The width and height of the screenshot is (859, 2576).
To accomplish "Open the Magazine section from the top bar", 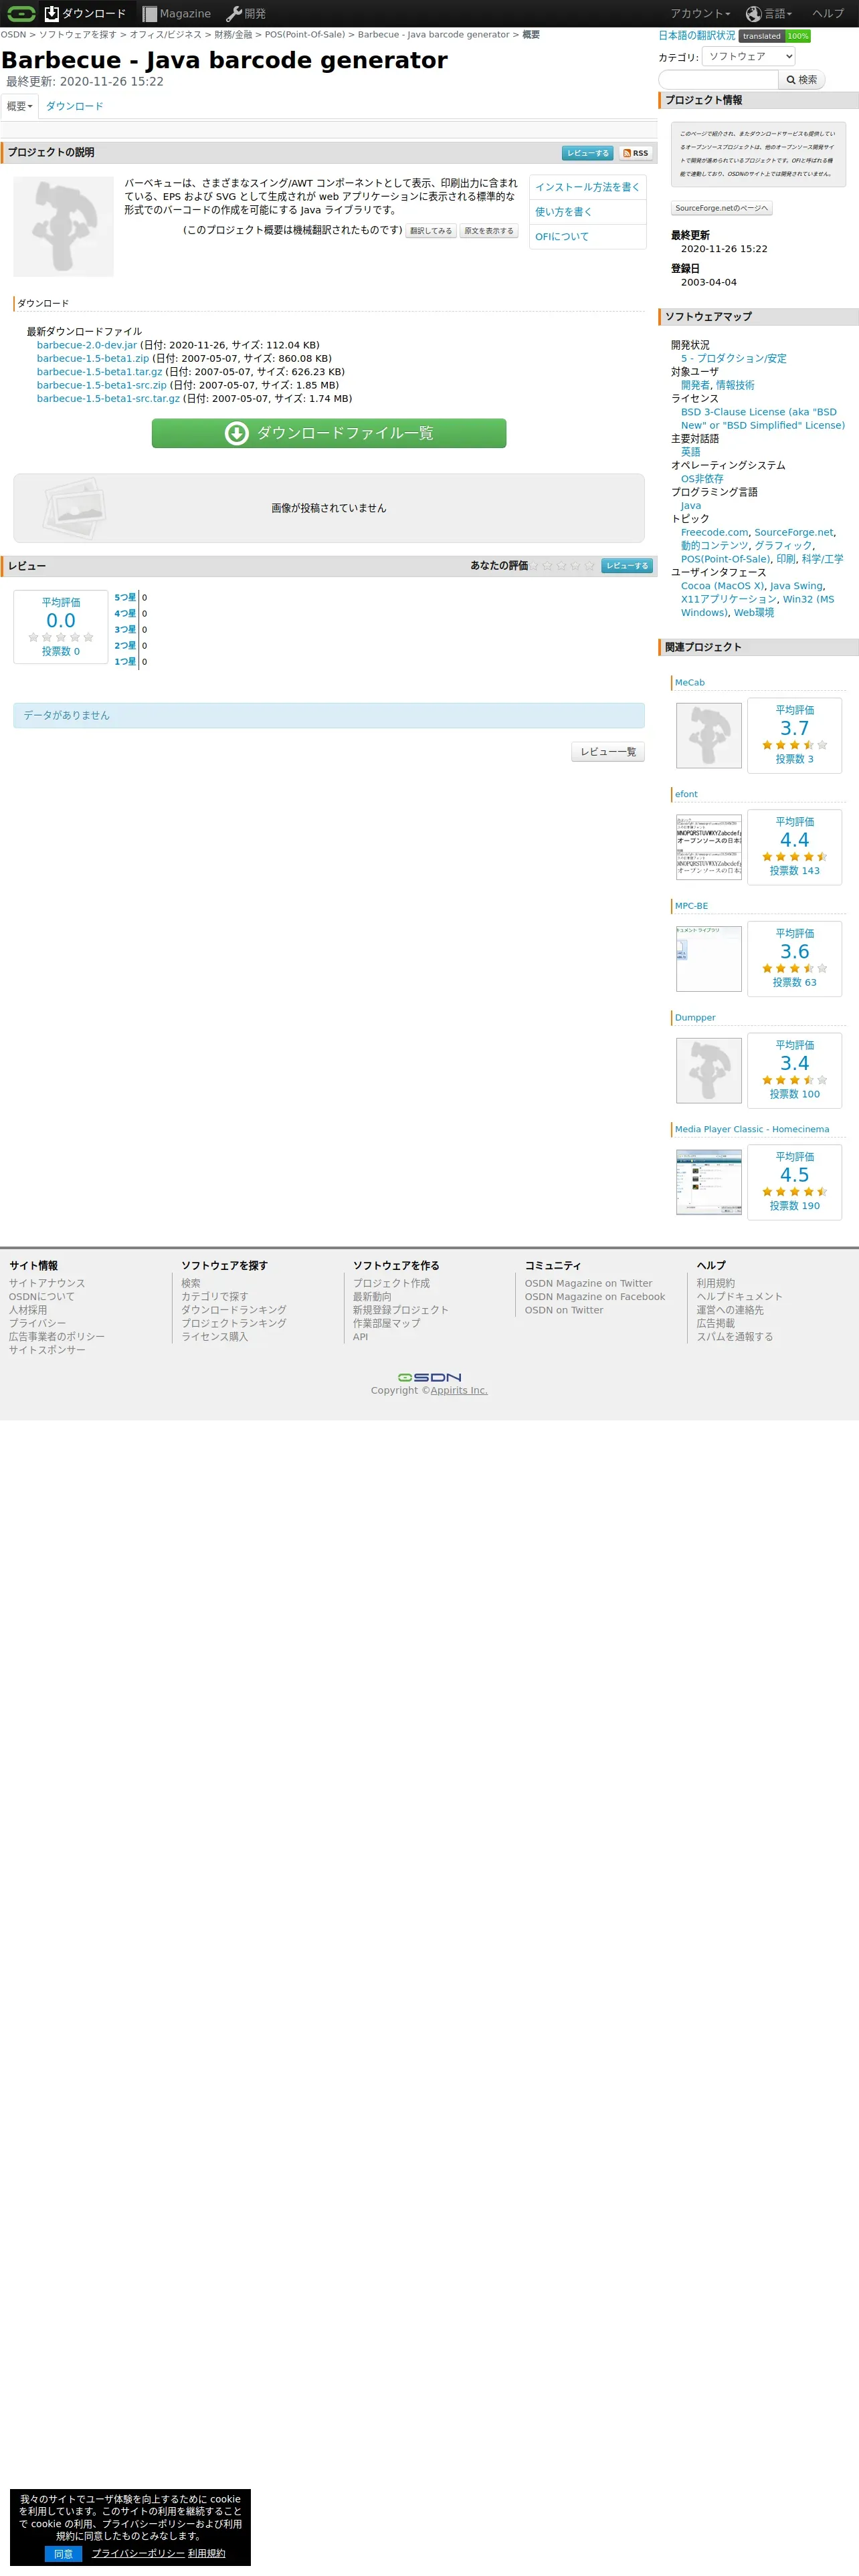I will pos(176,13).
